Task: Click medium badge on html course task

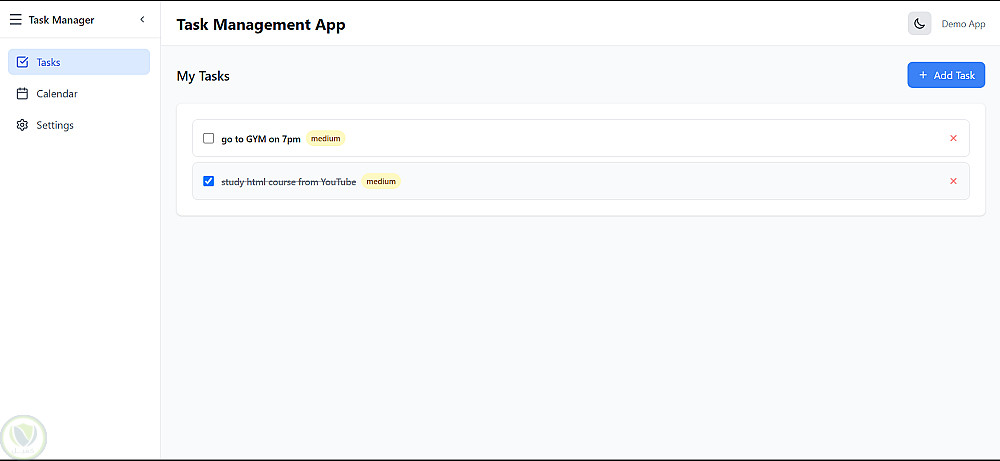Action: point(380,181)
